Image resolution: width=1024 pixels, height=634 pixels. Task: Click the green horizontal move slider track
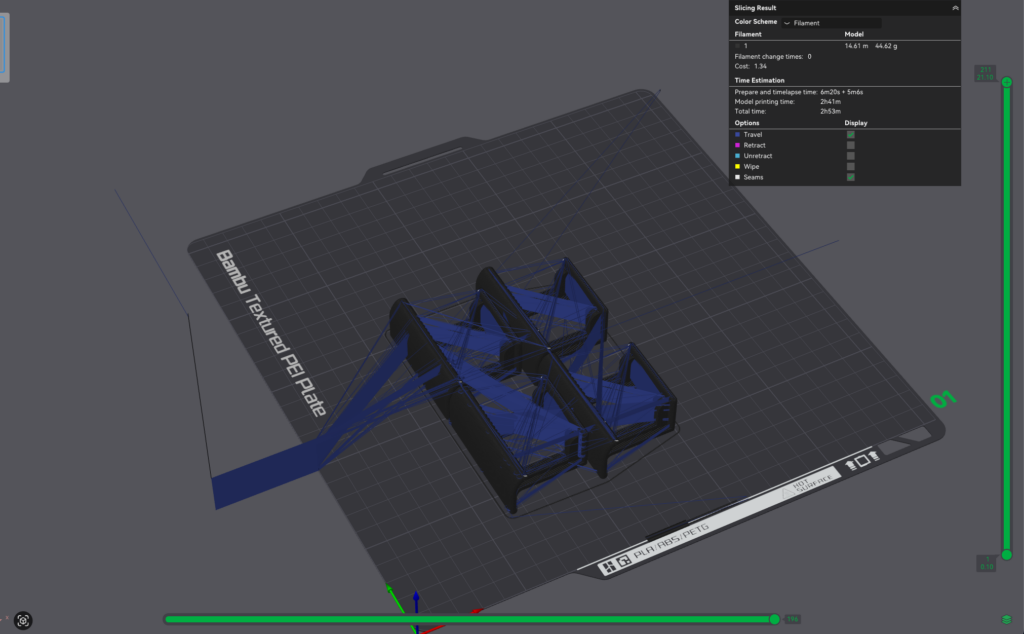[x=469, y=619]
